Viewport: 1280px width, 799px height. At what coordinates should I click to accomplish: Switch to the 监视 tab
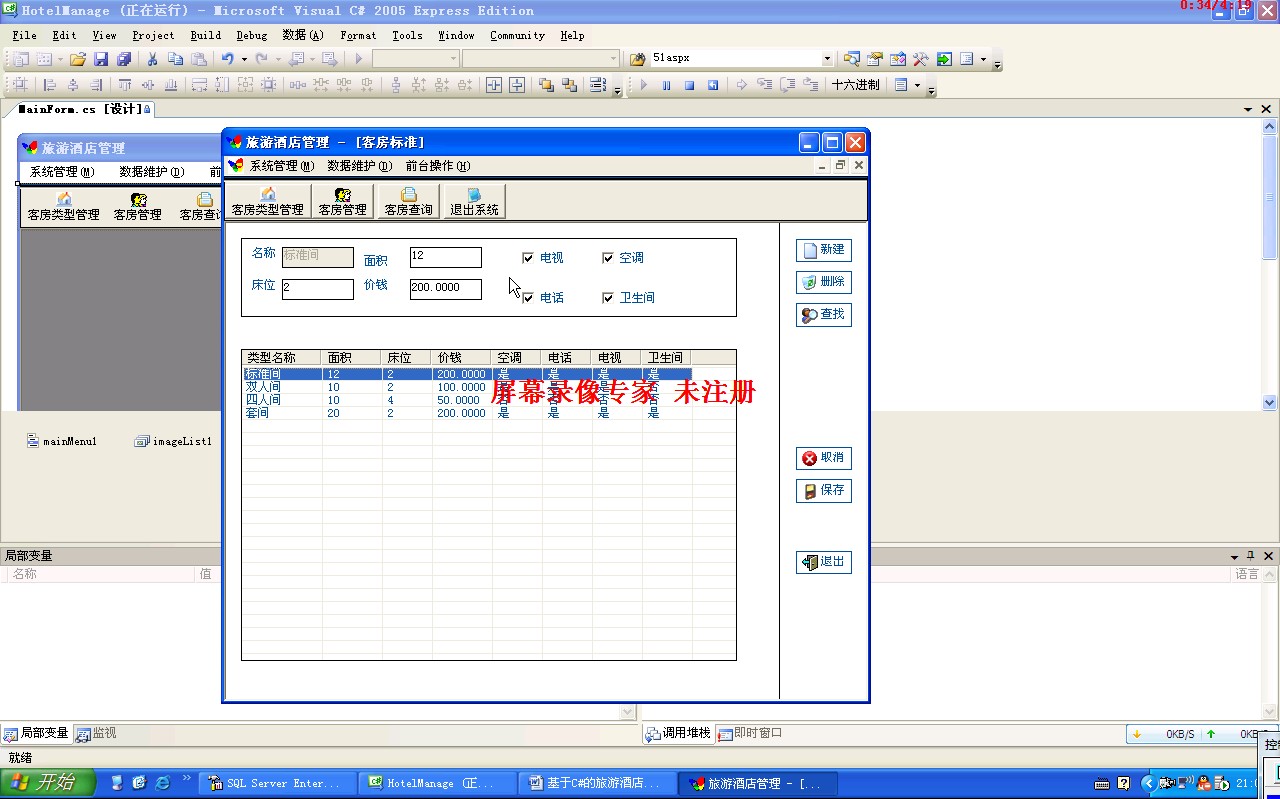97,733
